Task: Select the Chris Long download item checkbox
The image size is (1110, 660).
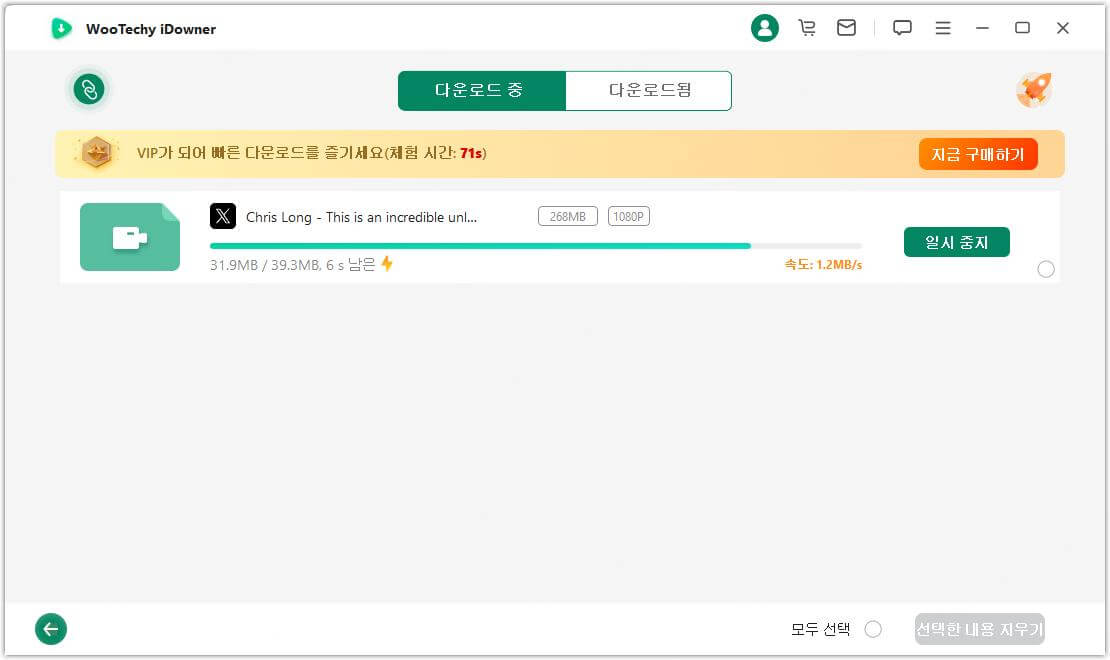Action: click(1046, 269)
